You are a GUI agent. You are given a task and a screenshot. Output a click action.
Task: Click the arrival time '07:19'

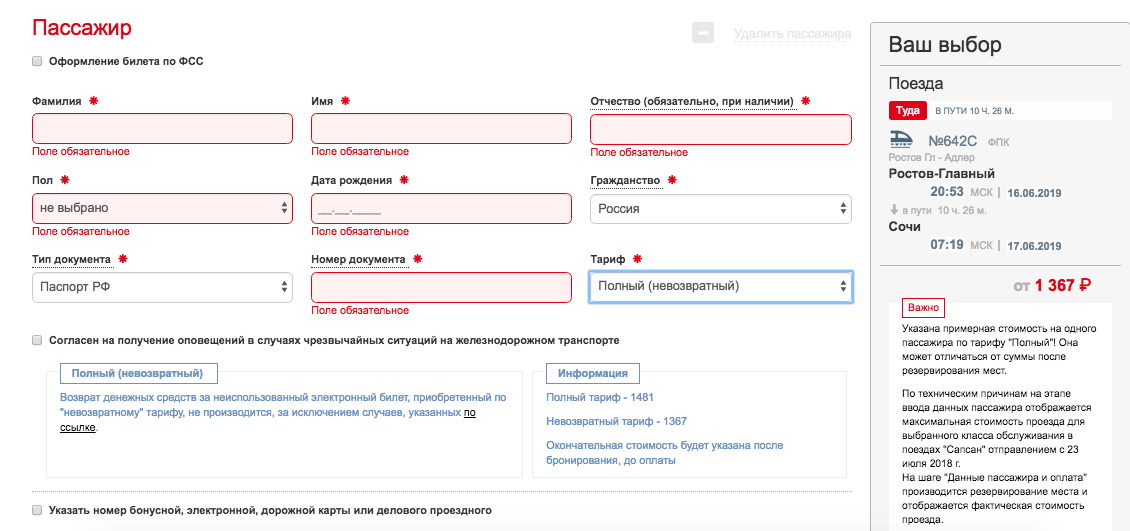click(x=947, y=245)
